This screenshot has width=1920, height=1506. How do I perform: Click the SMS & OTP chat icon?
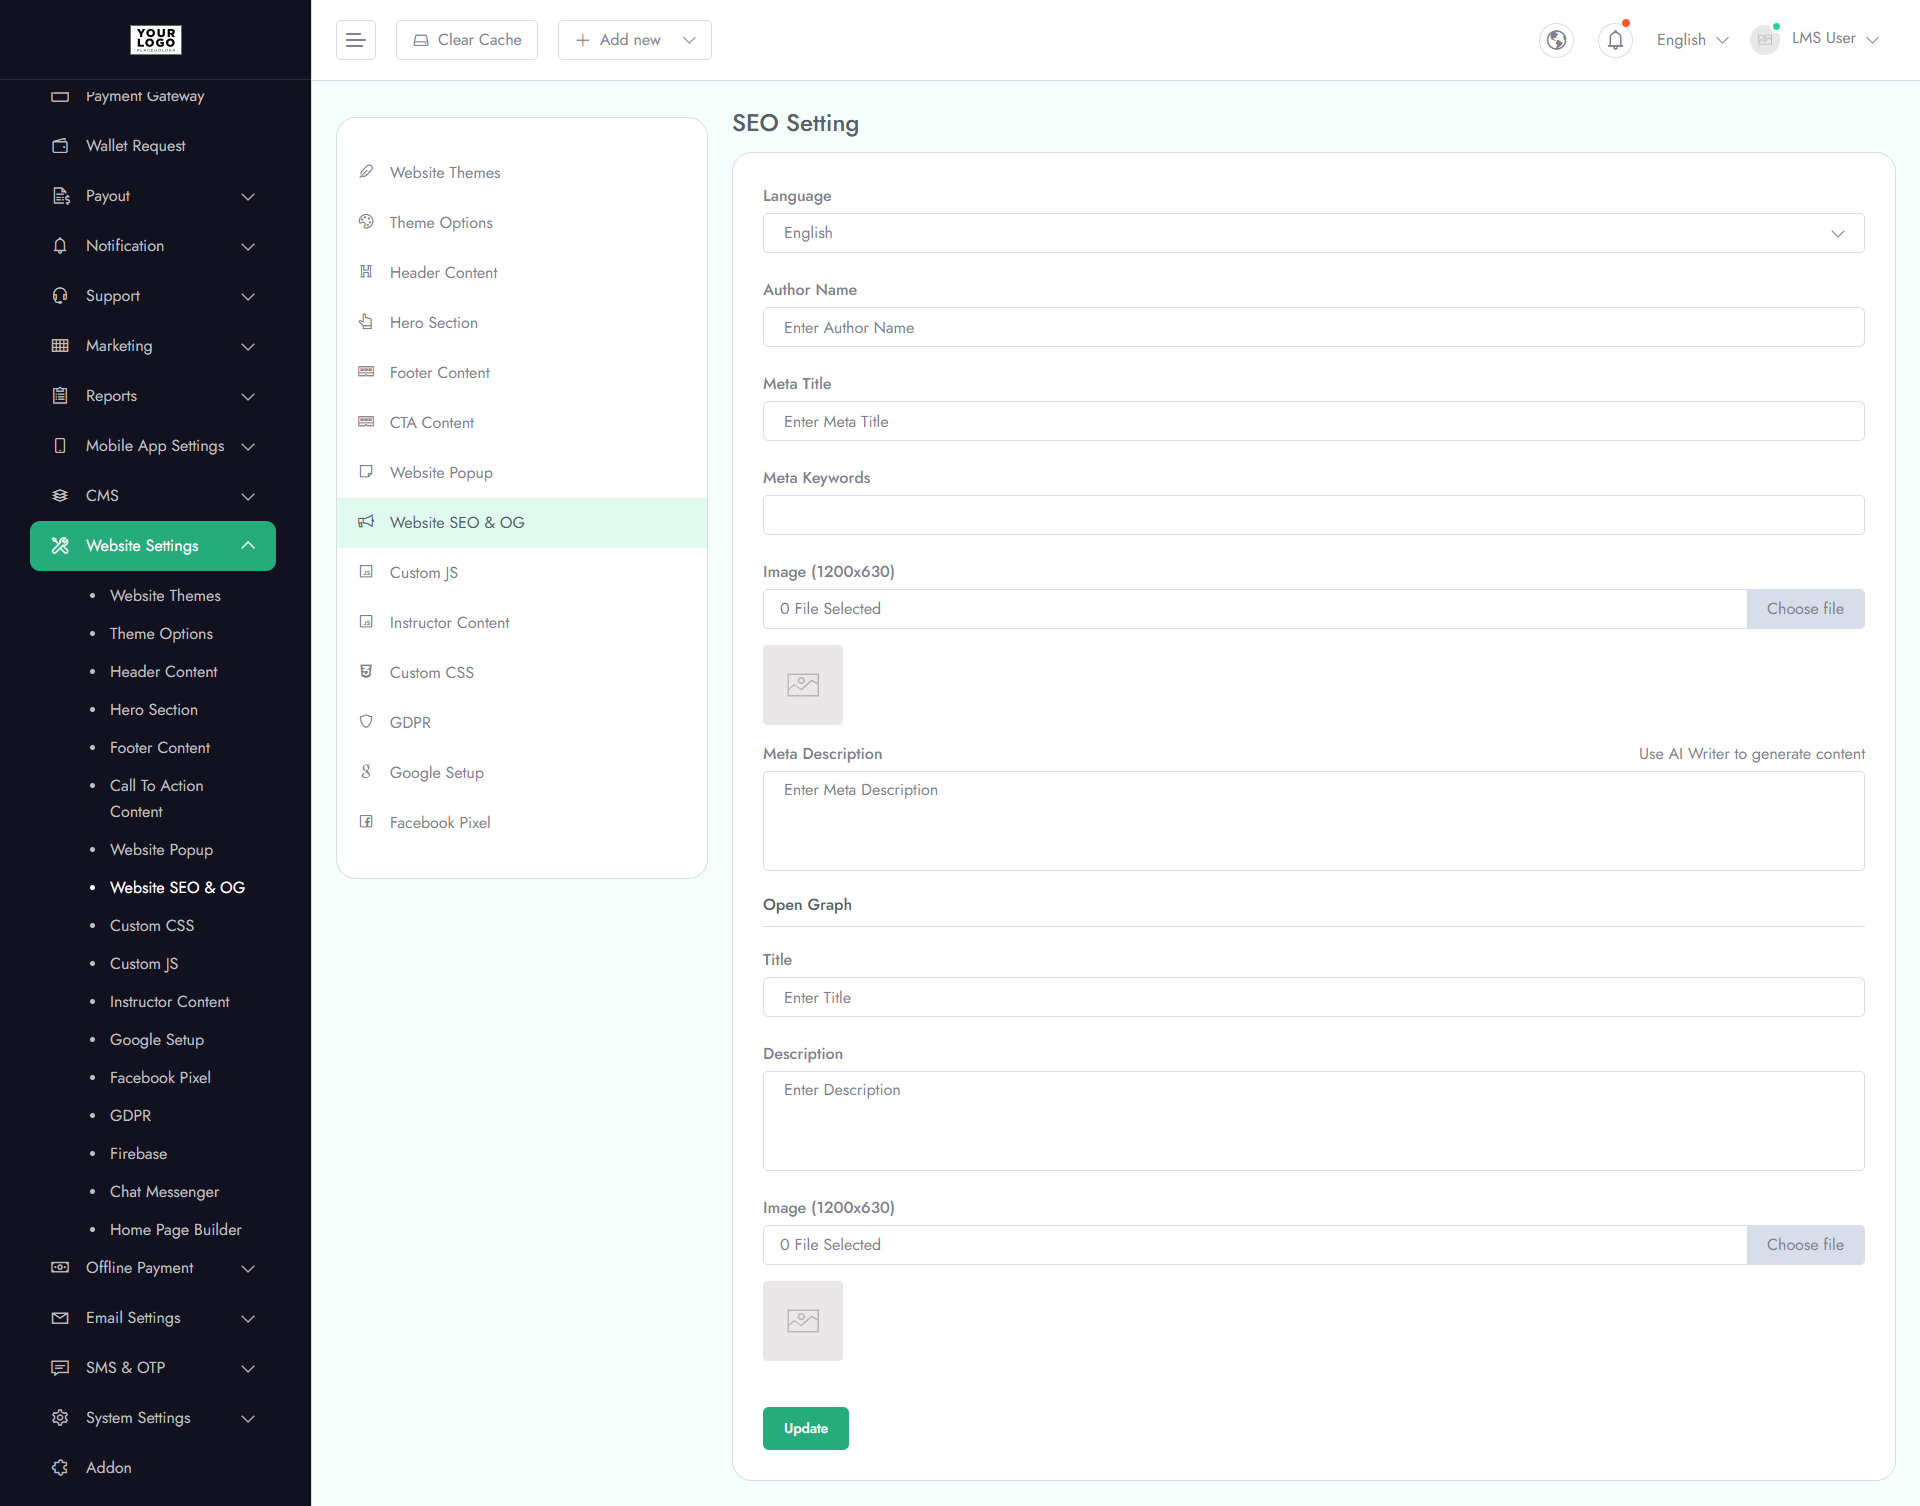click(60, 1368)
